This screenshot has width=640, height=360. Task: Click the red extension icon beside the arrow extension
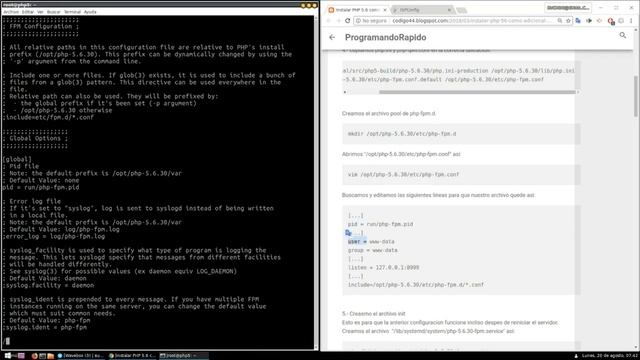(600, 20)
